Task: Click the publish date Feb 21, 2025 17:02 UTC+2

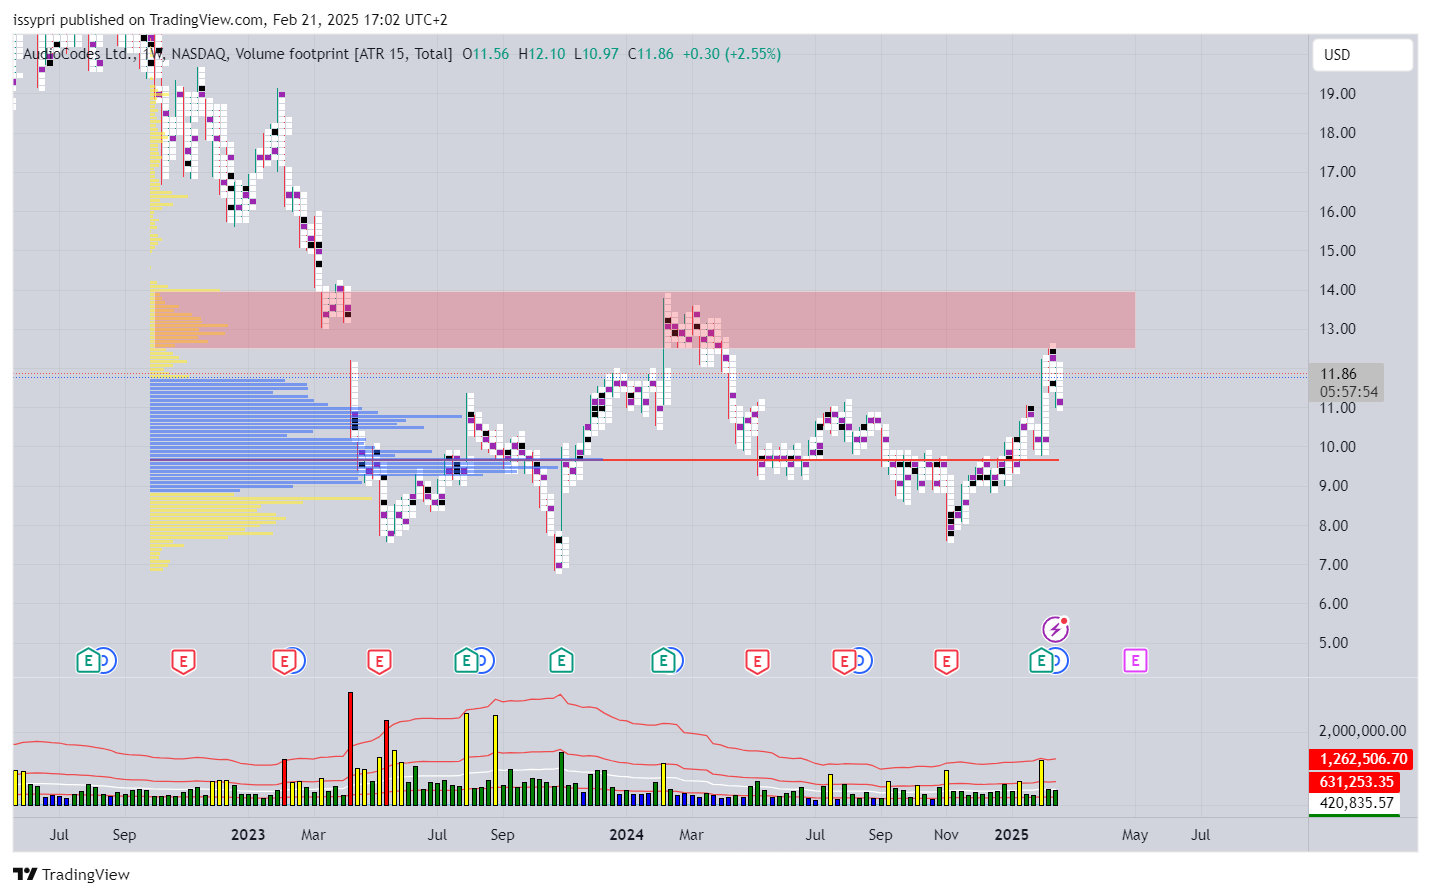Action: point(360,20)
